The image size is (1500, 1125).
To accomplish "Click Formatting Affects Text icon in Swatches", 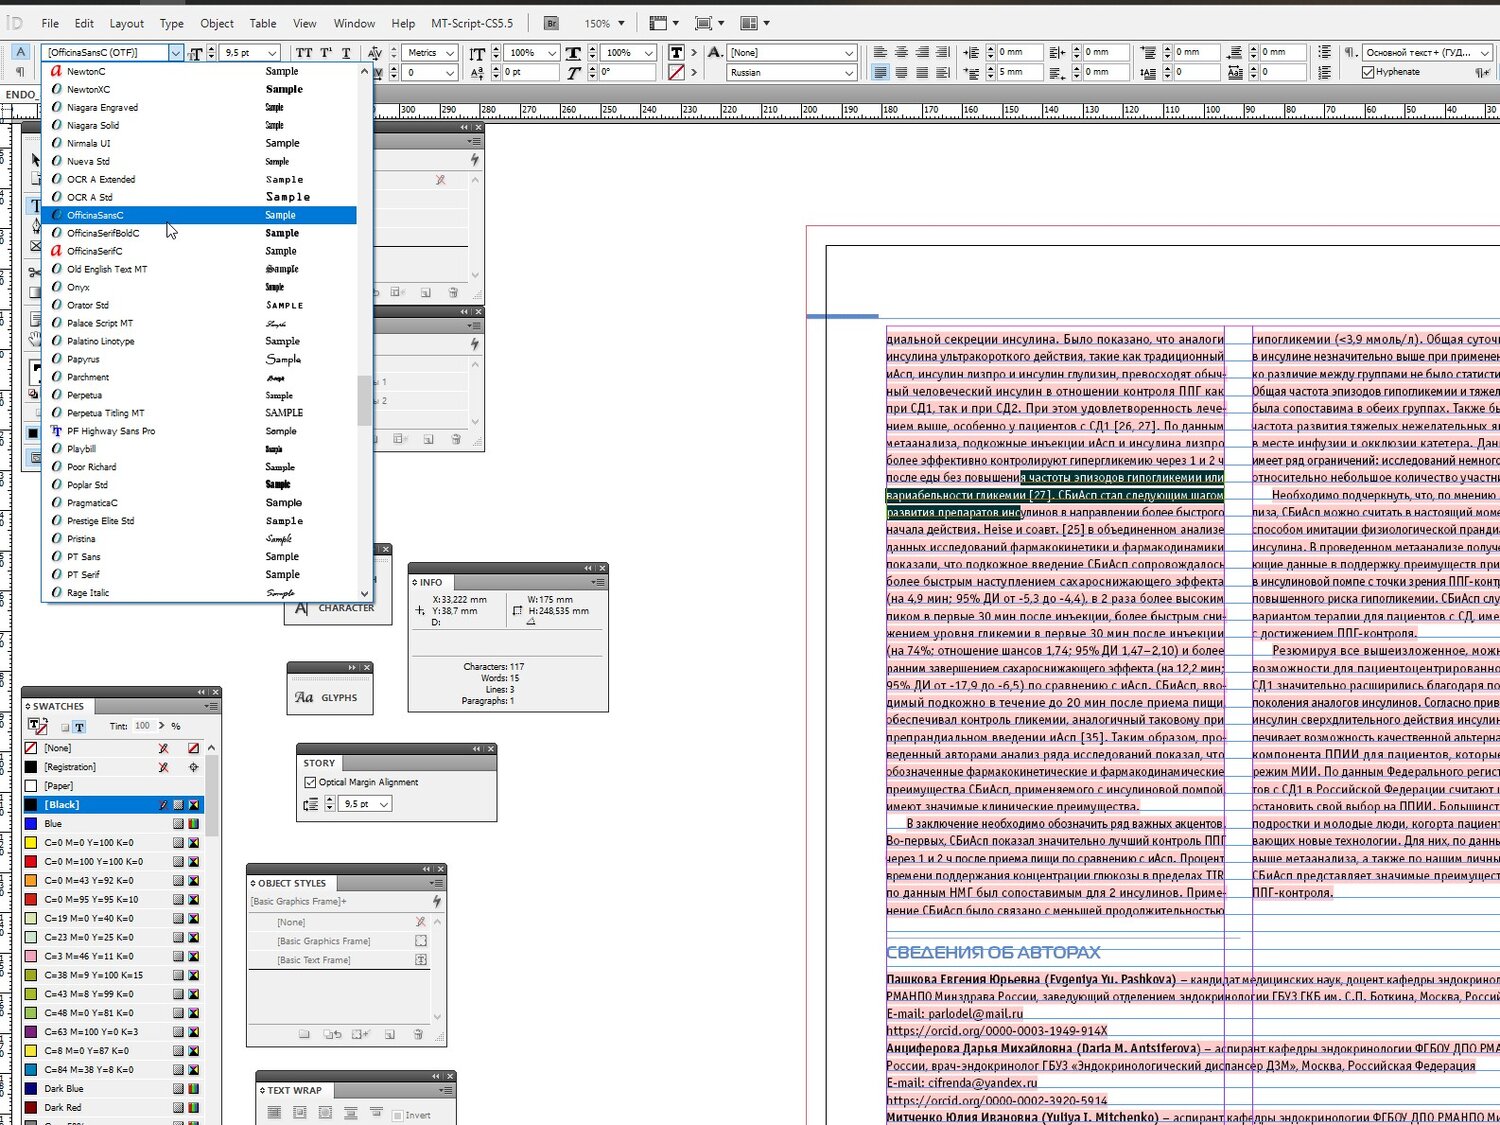I will 79,727.
